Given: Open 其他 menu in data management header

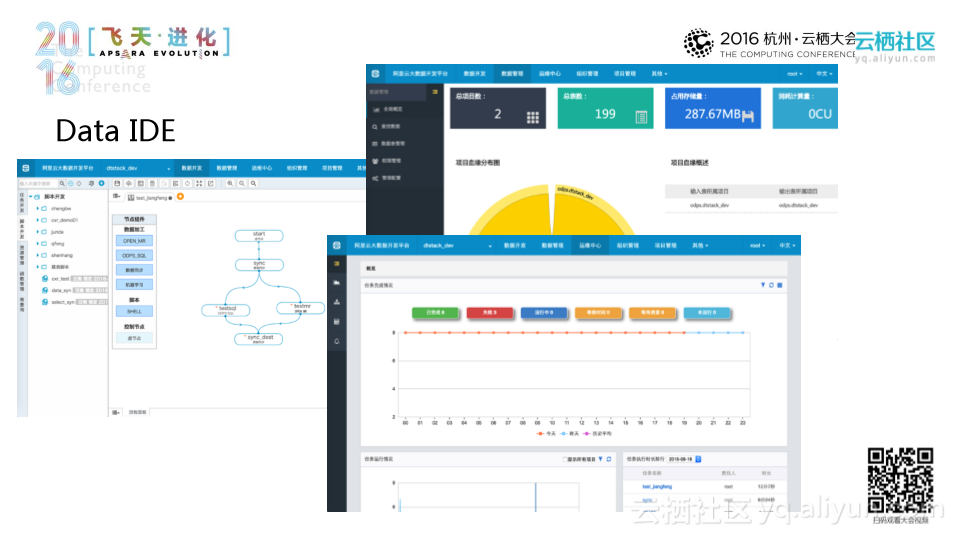Looking at the screenshot, I should coord(659,74).
